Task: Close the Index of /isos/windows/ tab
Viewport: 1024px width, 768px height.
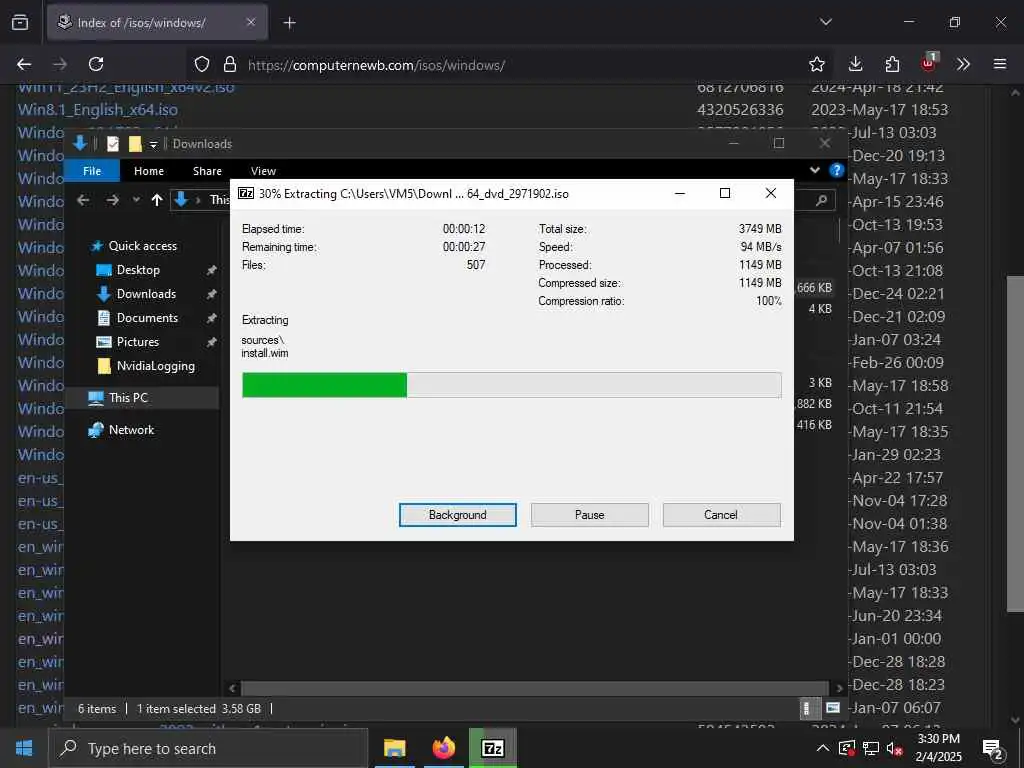Action: pyautogui.click(x=251, y=23)
